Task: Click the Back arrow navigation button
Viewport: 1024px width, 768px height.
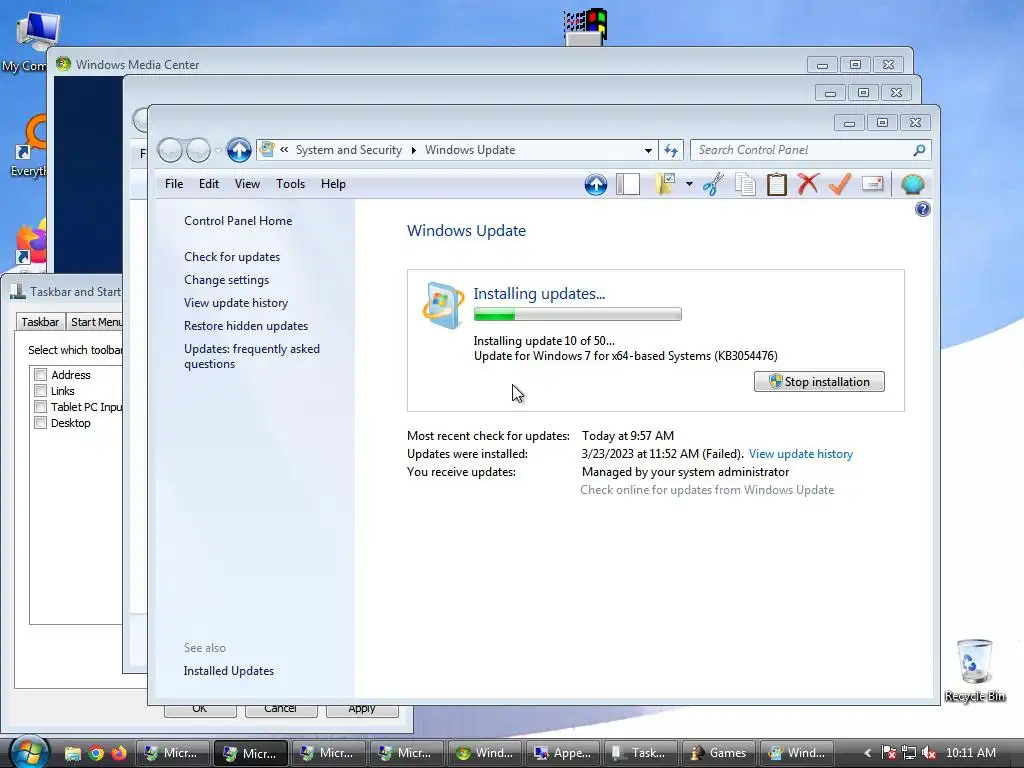Action: coord(170,150)
